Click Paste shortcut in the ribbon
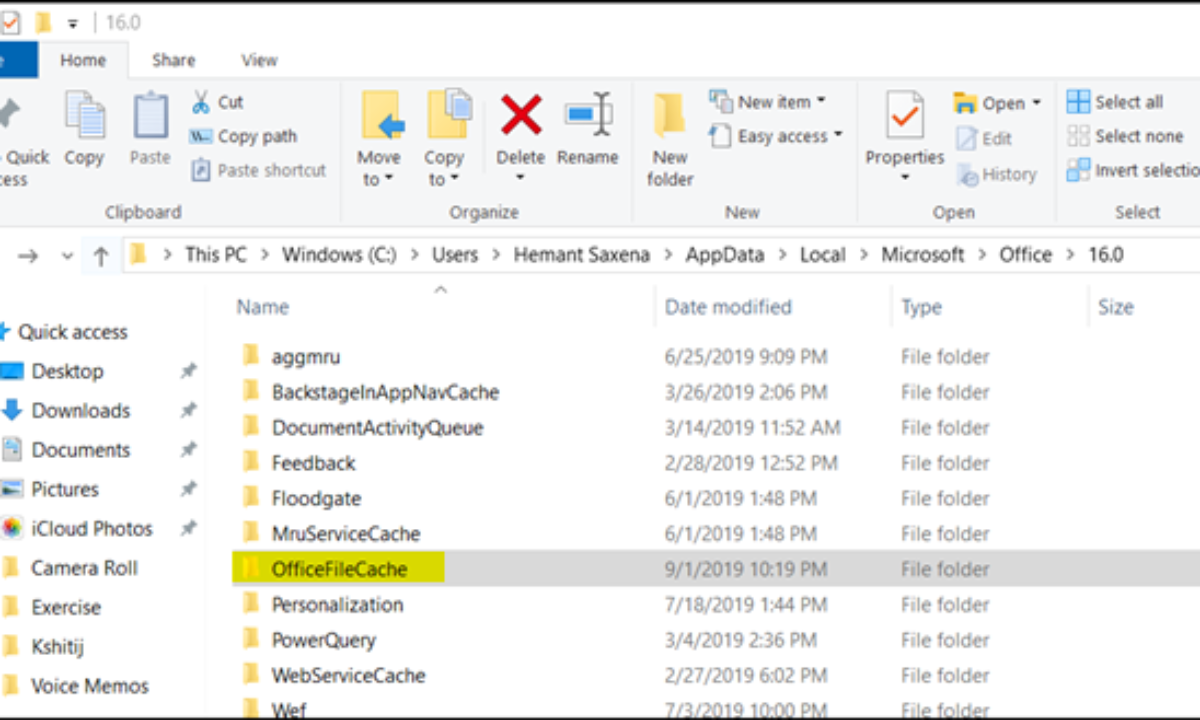 [258, 170]
